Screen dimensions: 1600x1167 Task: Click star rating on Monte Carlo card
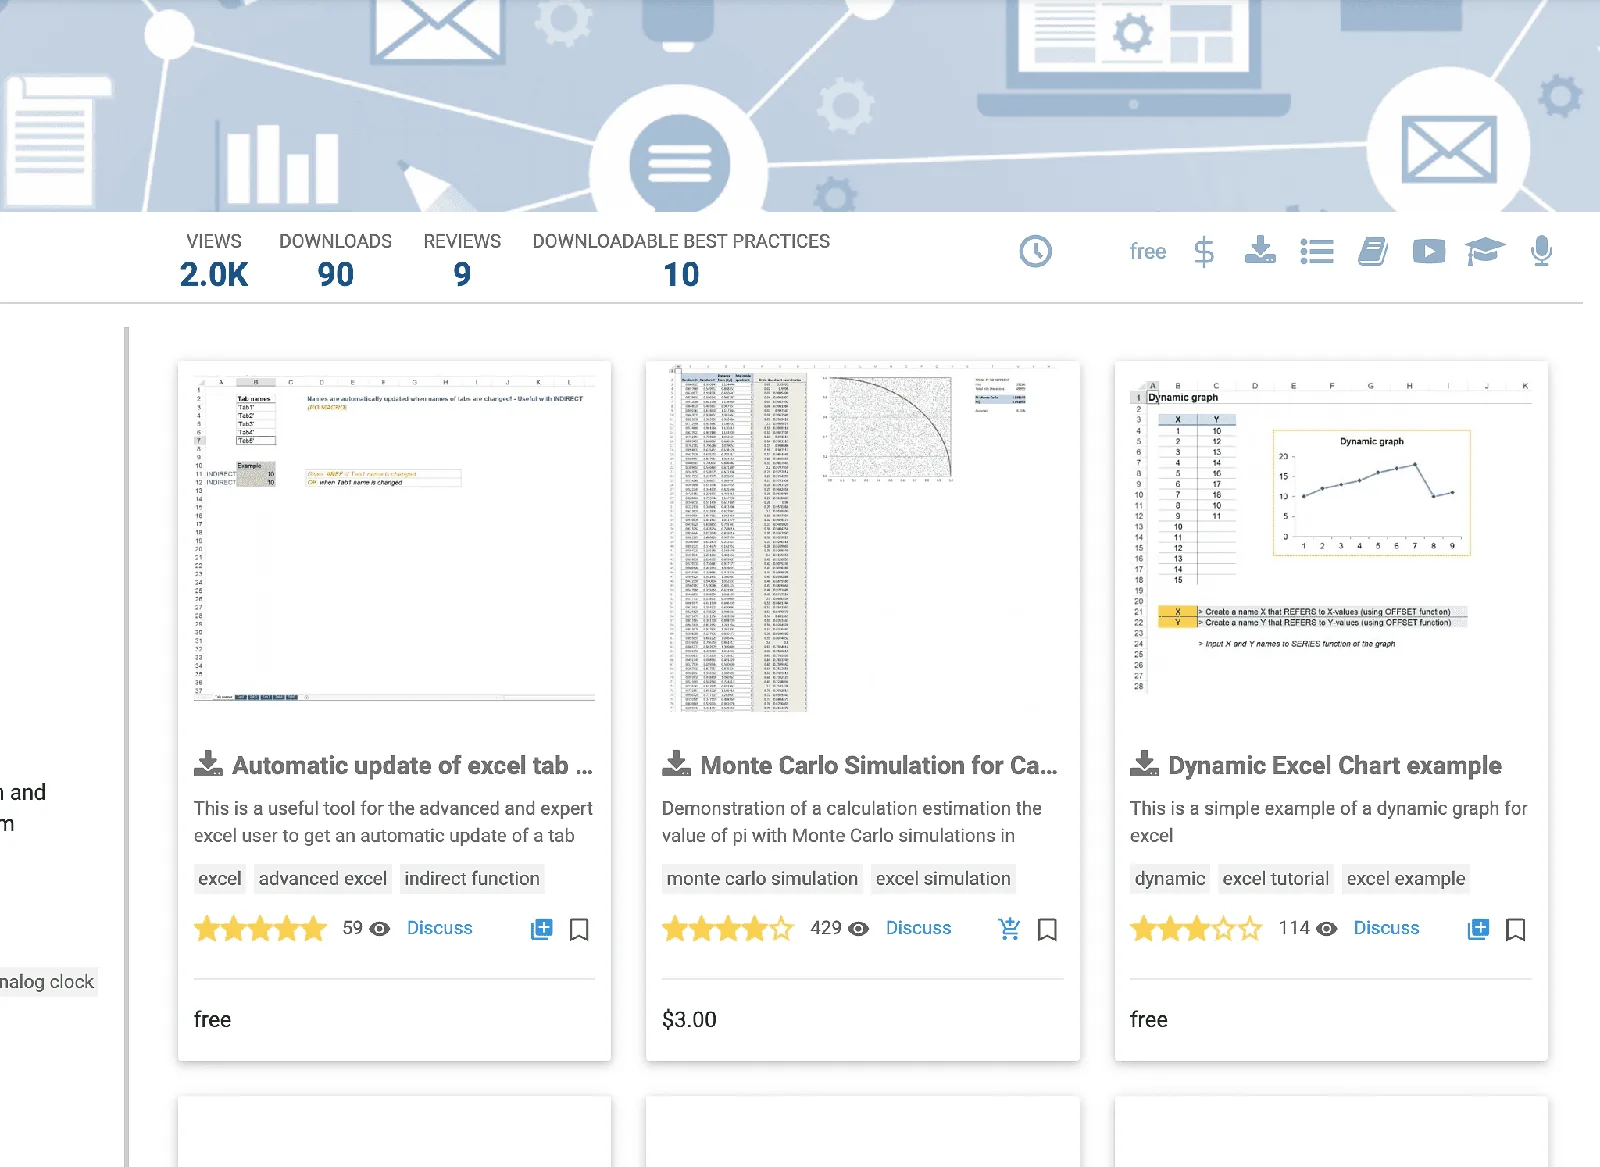[728, 929]
